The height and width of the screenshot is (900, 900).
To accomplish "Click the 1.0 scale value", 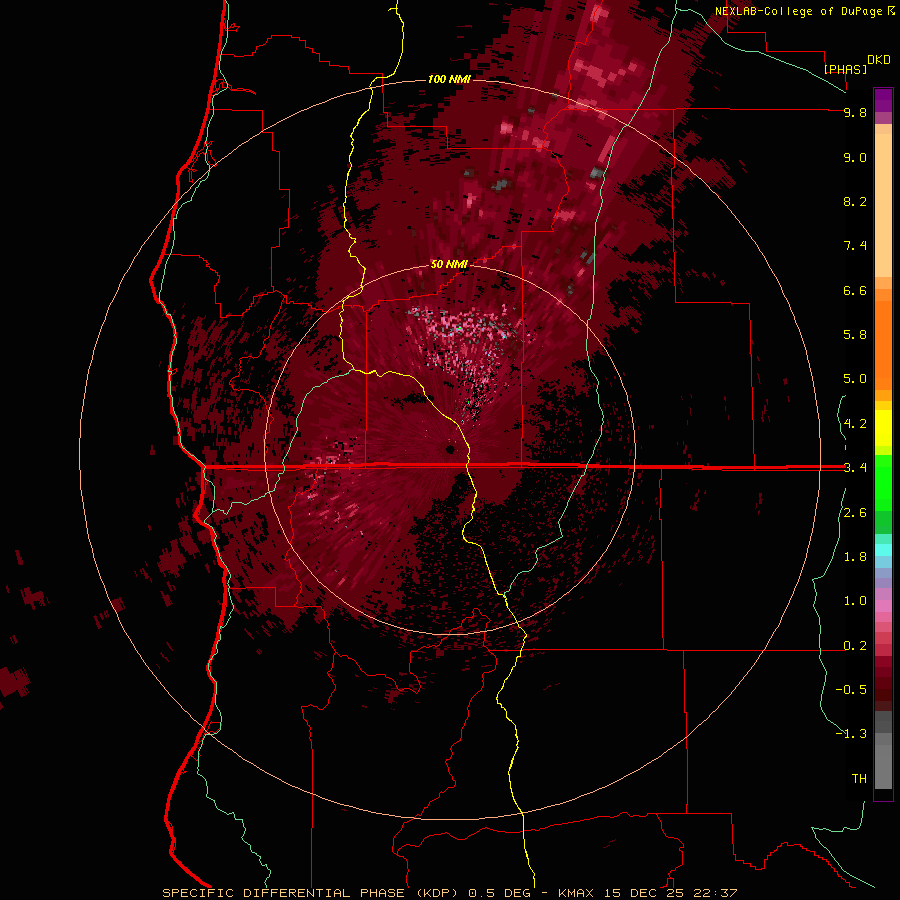I will pos(855,602).
